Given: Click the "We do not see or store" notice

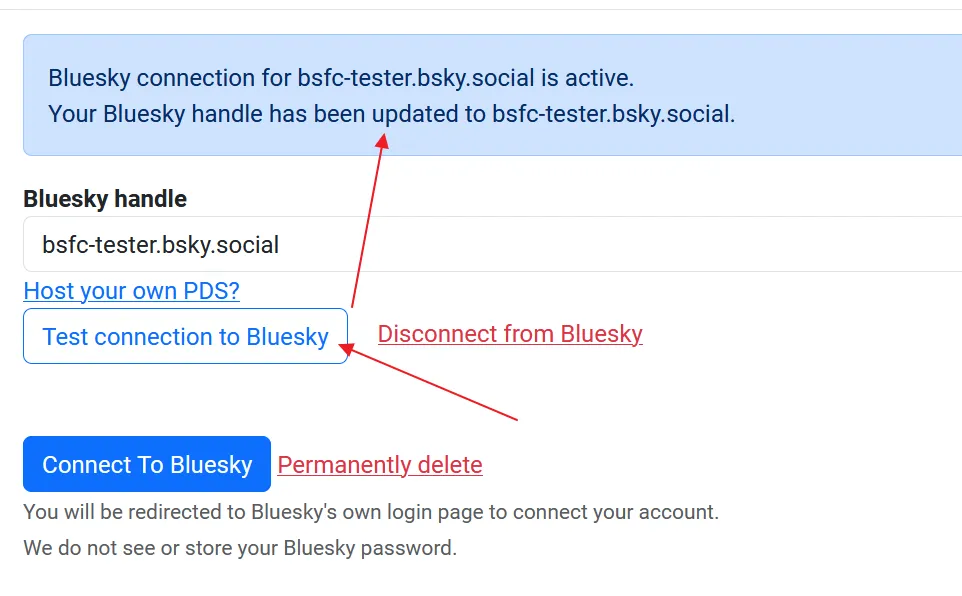Looking at the screenshot, I should click(240, 547).
